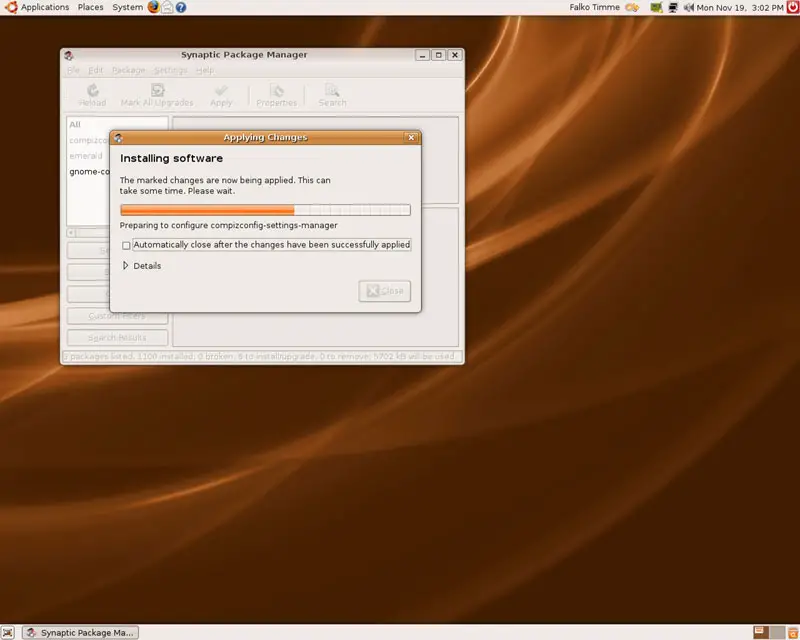Open the Settings menu in Synaptic
800x640 pixels.
pyautogui.click(x=171, y=70)
